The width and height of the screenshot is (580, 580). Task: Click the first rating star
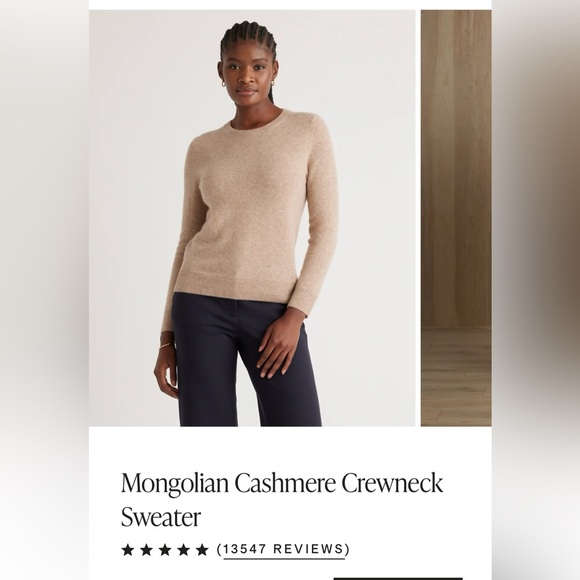(x=128, y=550)
